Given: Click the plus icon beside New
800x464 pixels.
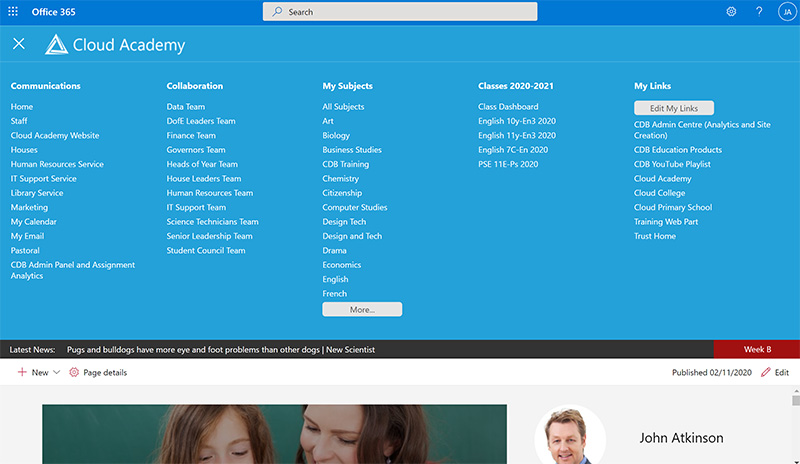Looking at the screenshot, I should pyautogui.click(x=22, y=372).
